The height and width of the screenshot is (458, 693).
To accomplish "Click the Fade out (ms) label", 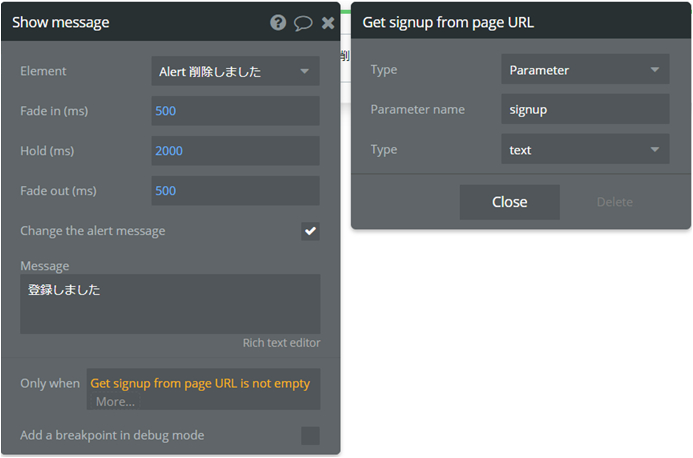I will pos(58,191).
